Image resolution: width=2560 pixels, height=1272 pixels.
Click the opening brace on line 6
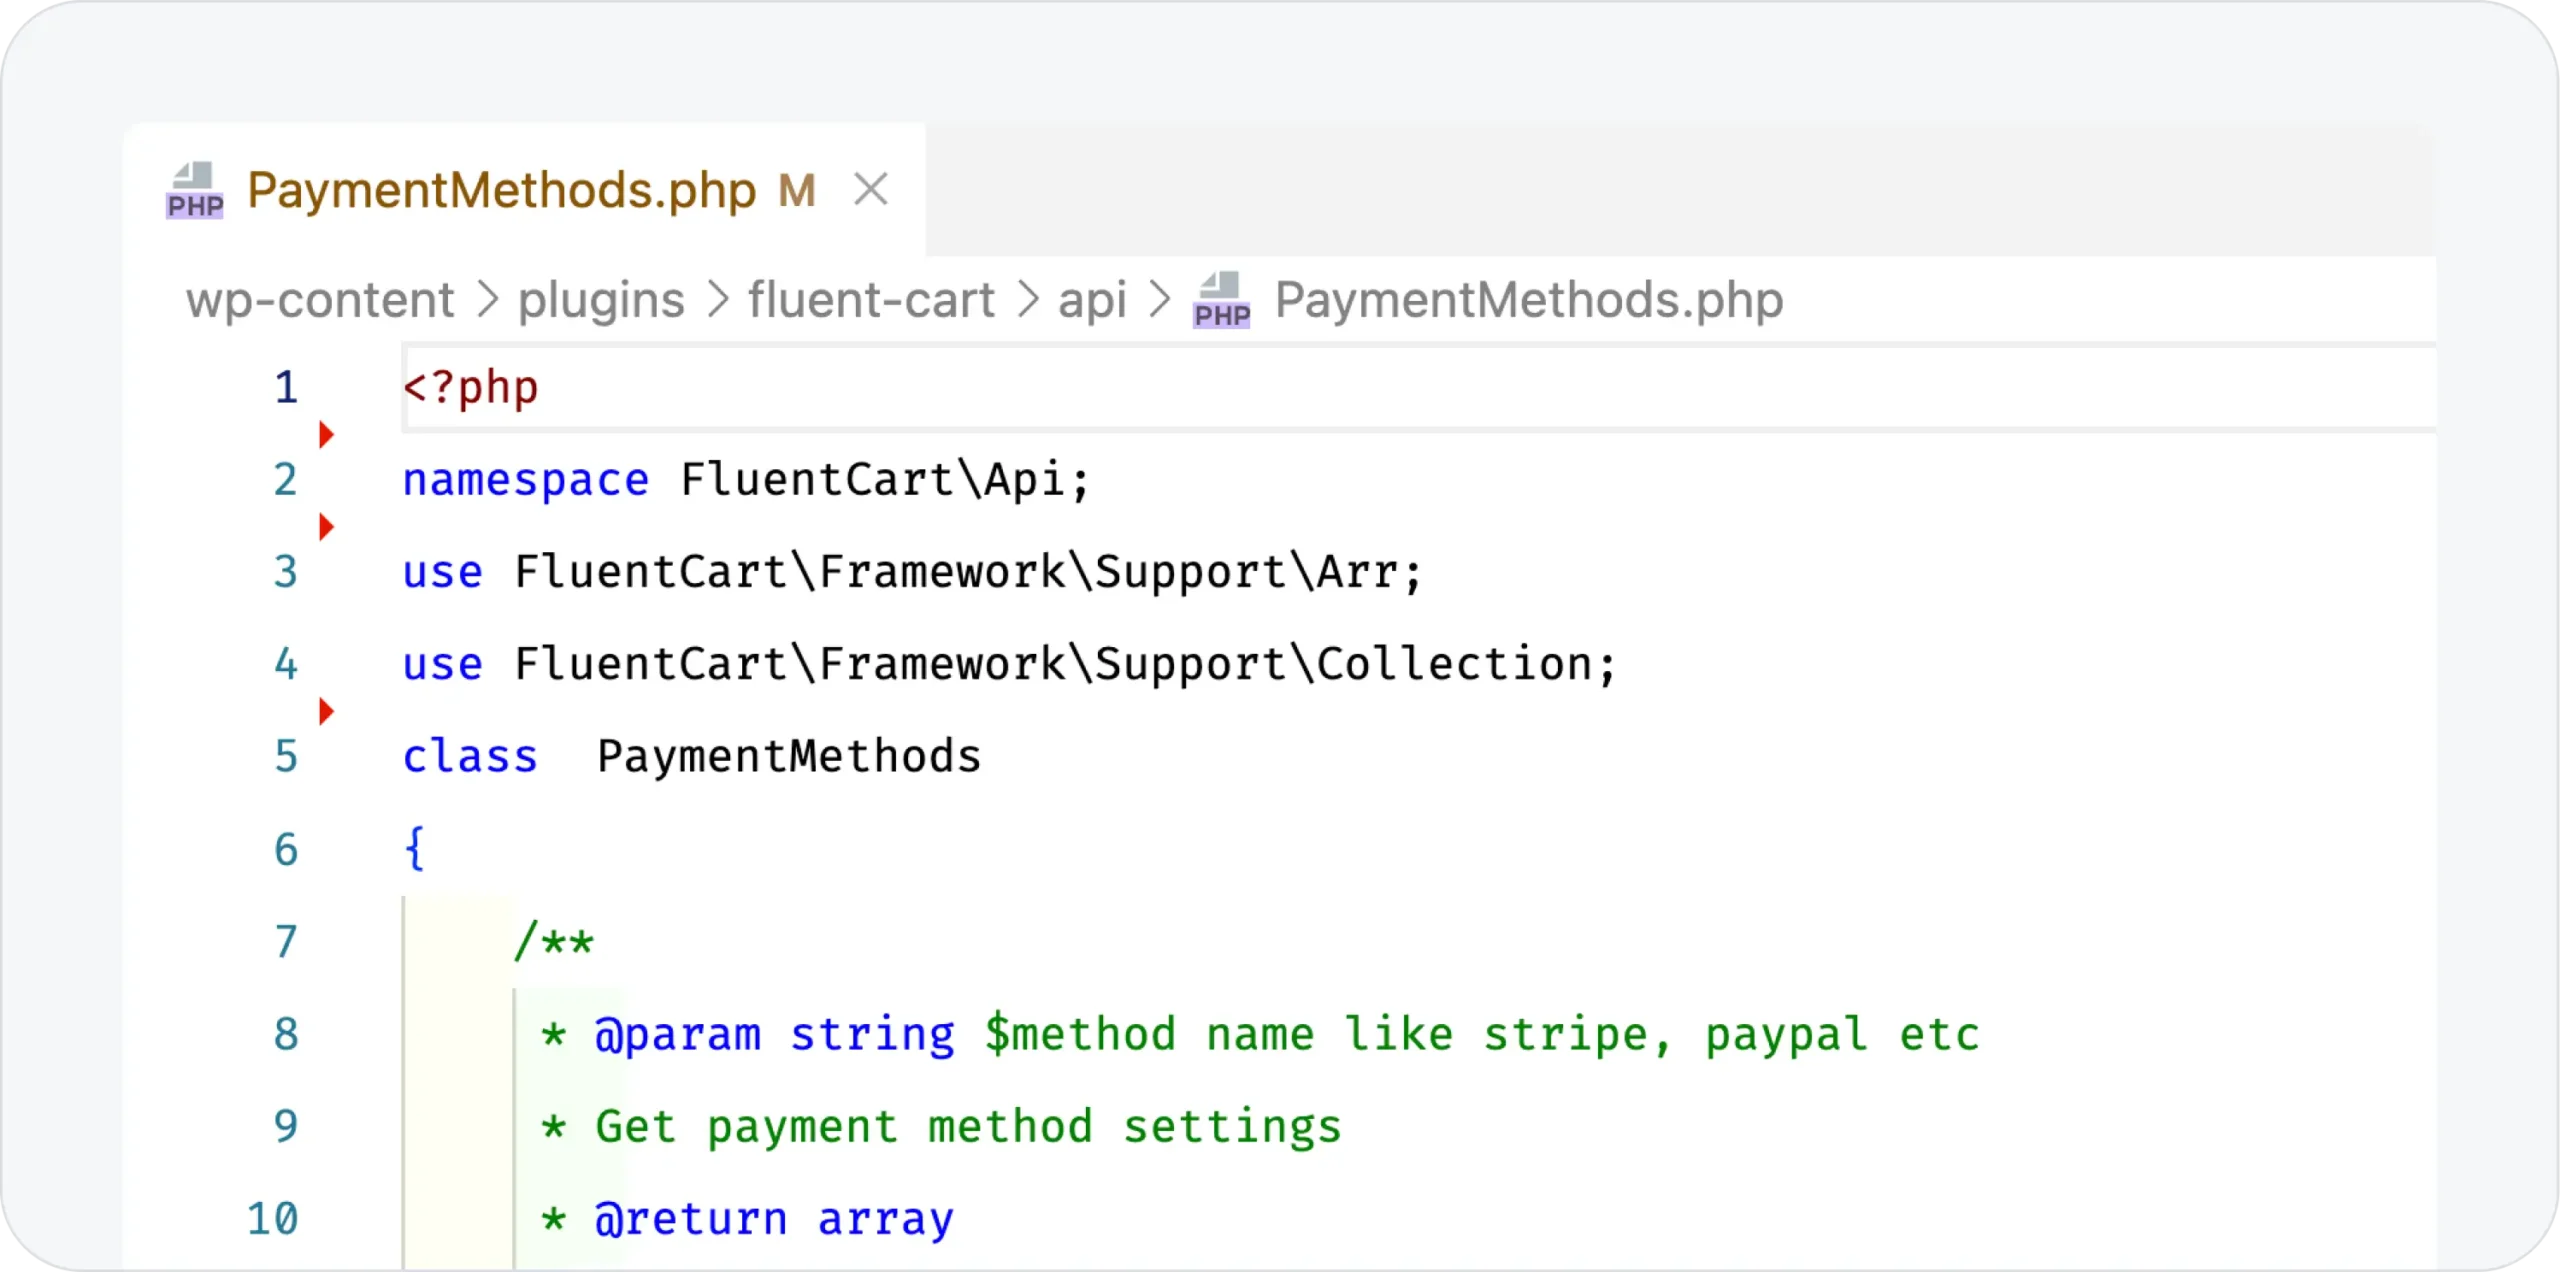[414, 849]
